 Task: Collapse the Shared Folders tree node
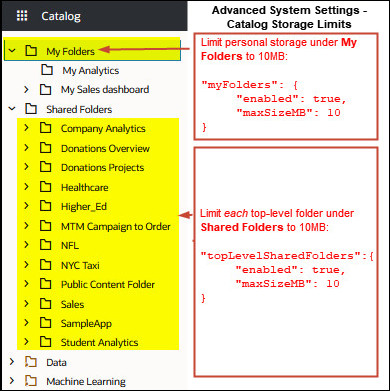(12, 109)
